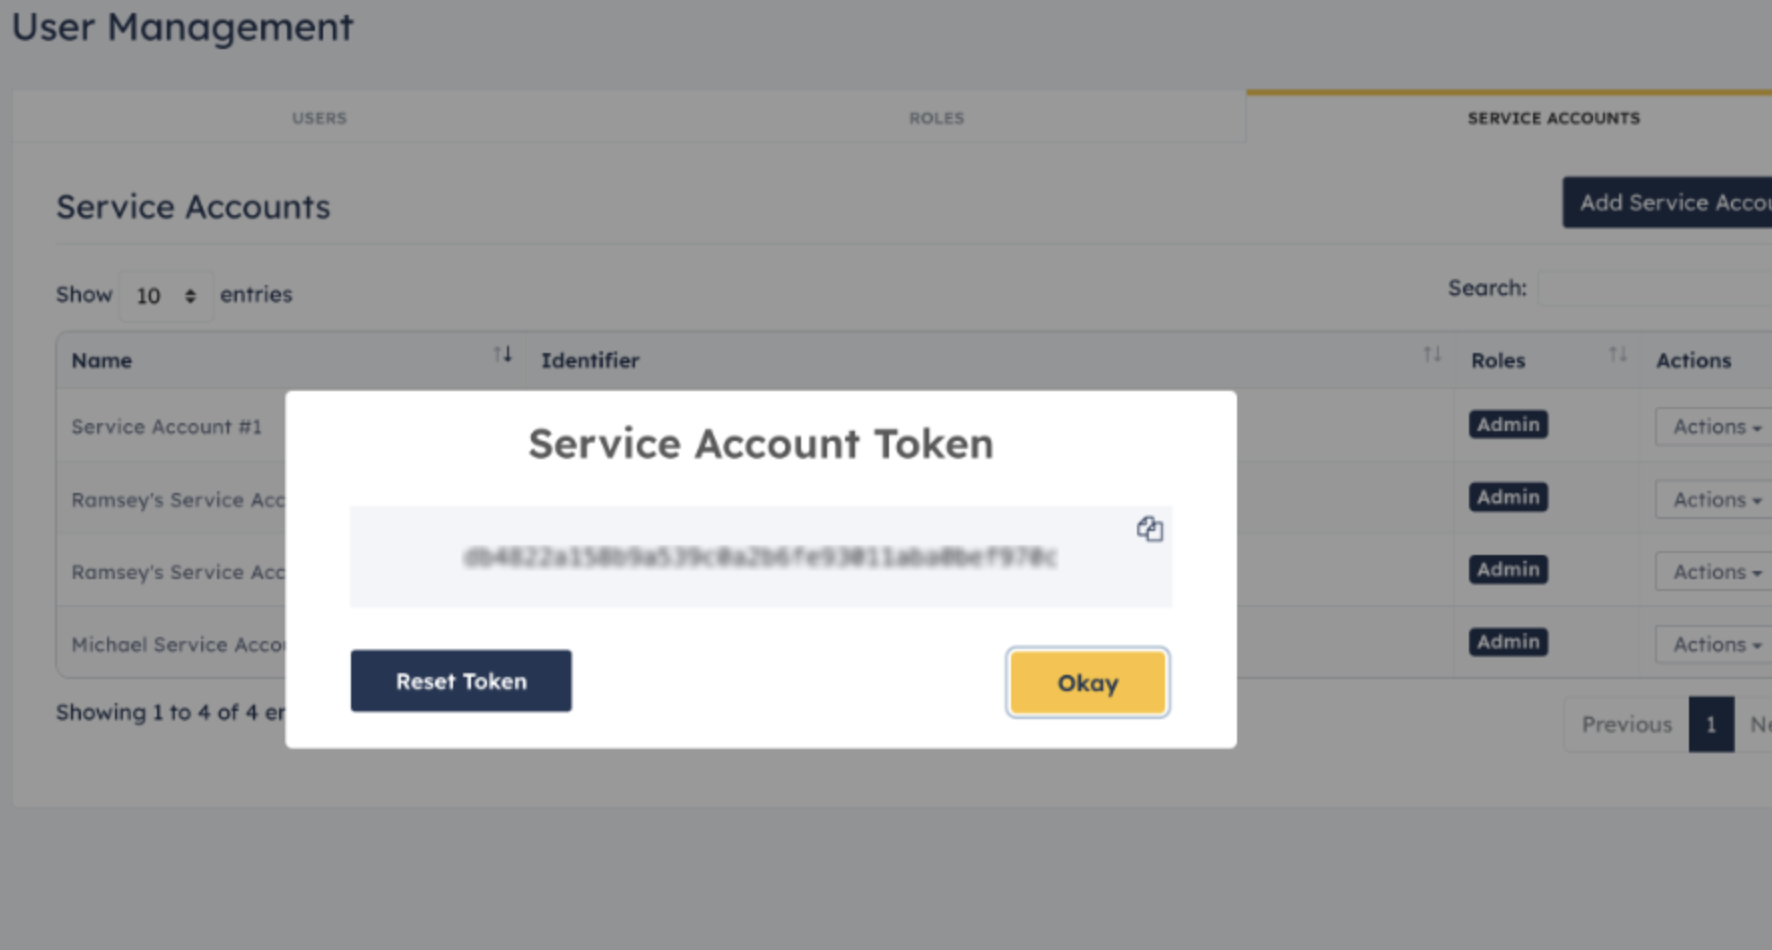Viewport: 1772px width, 950px height.
Task: Confirm with the Okay button
Action: click(x=1088, y=683)
